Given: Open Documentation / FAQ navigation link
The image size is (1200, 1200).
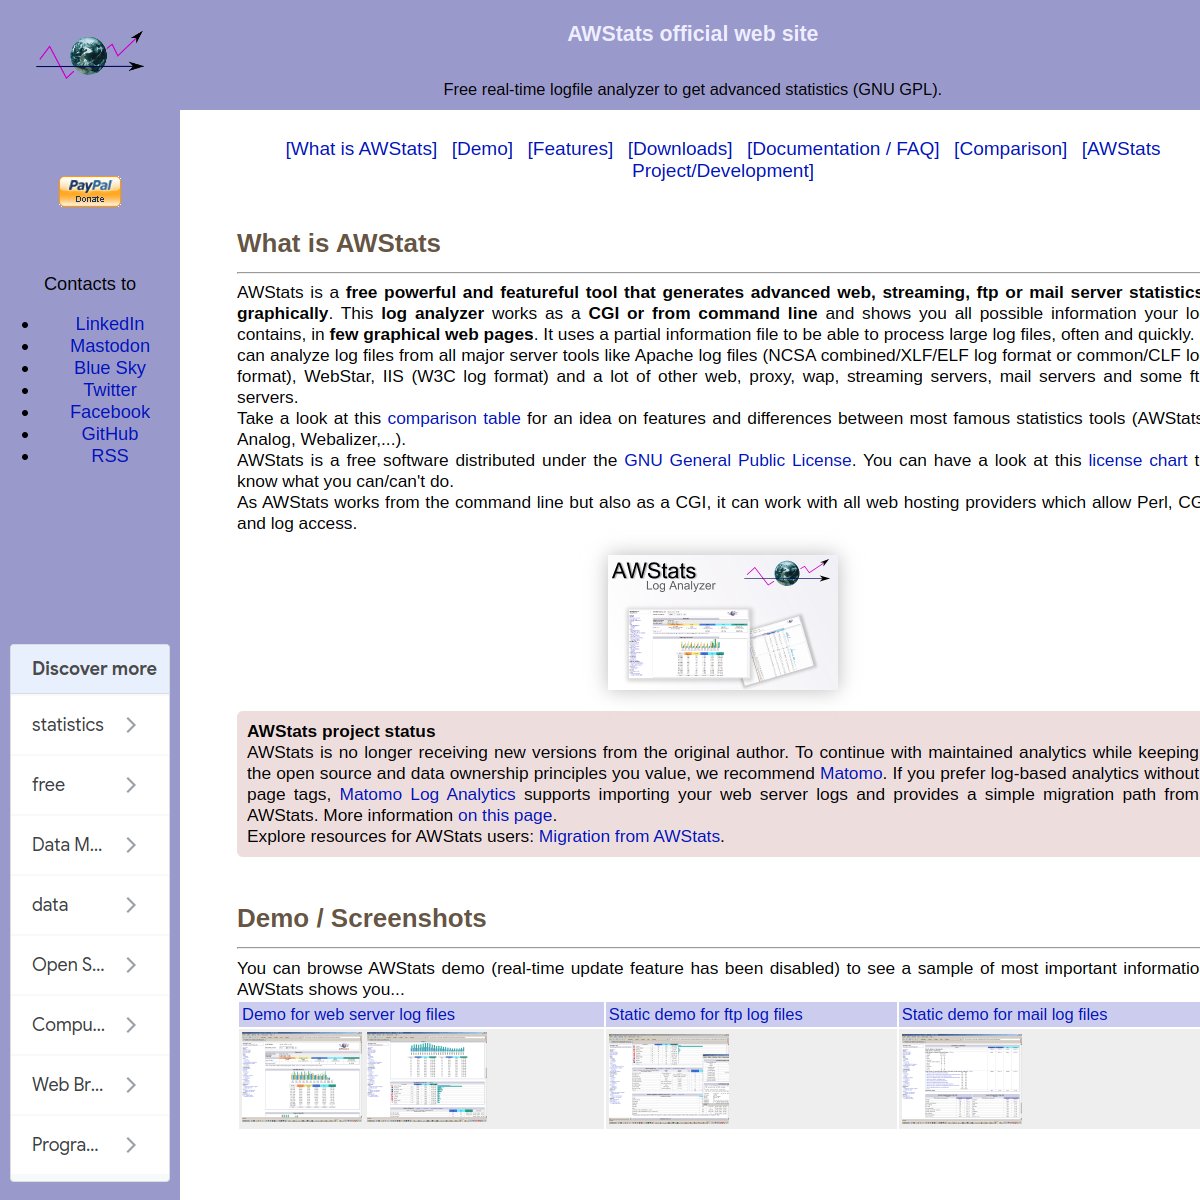Looking at the screenshot, I should click(x=843, y=149).
